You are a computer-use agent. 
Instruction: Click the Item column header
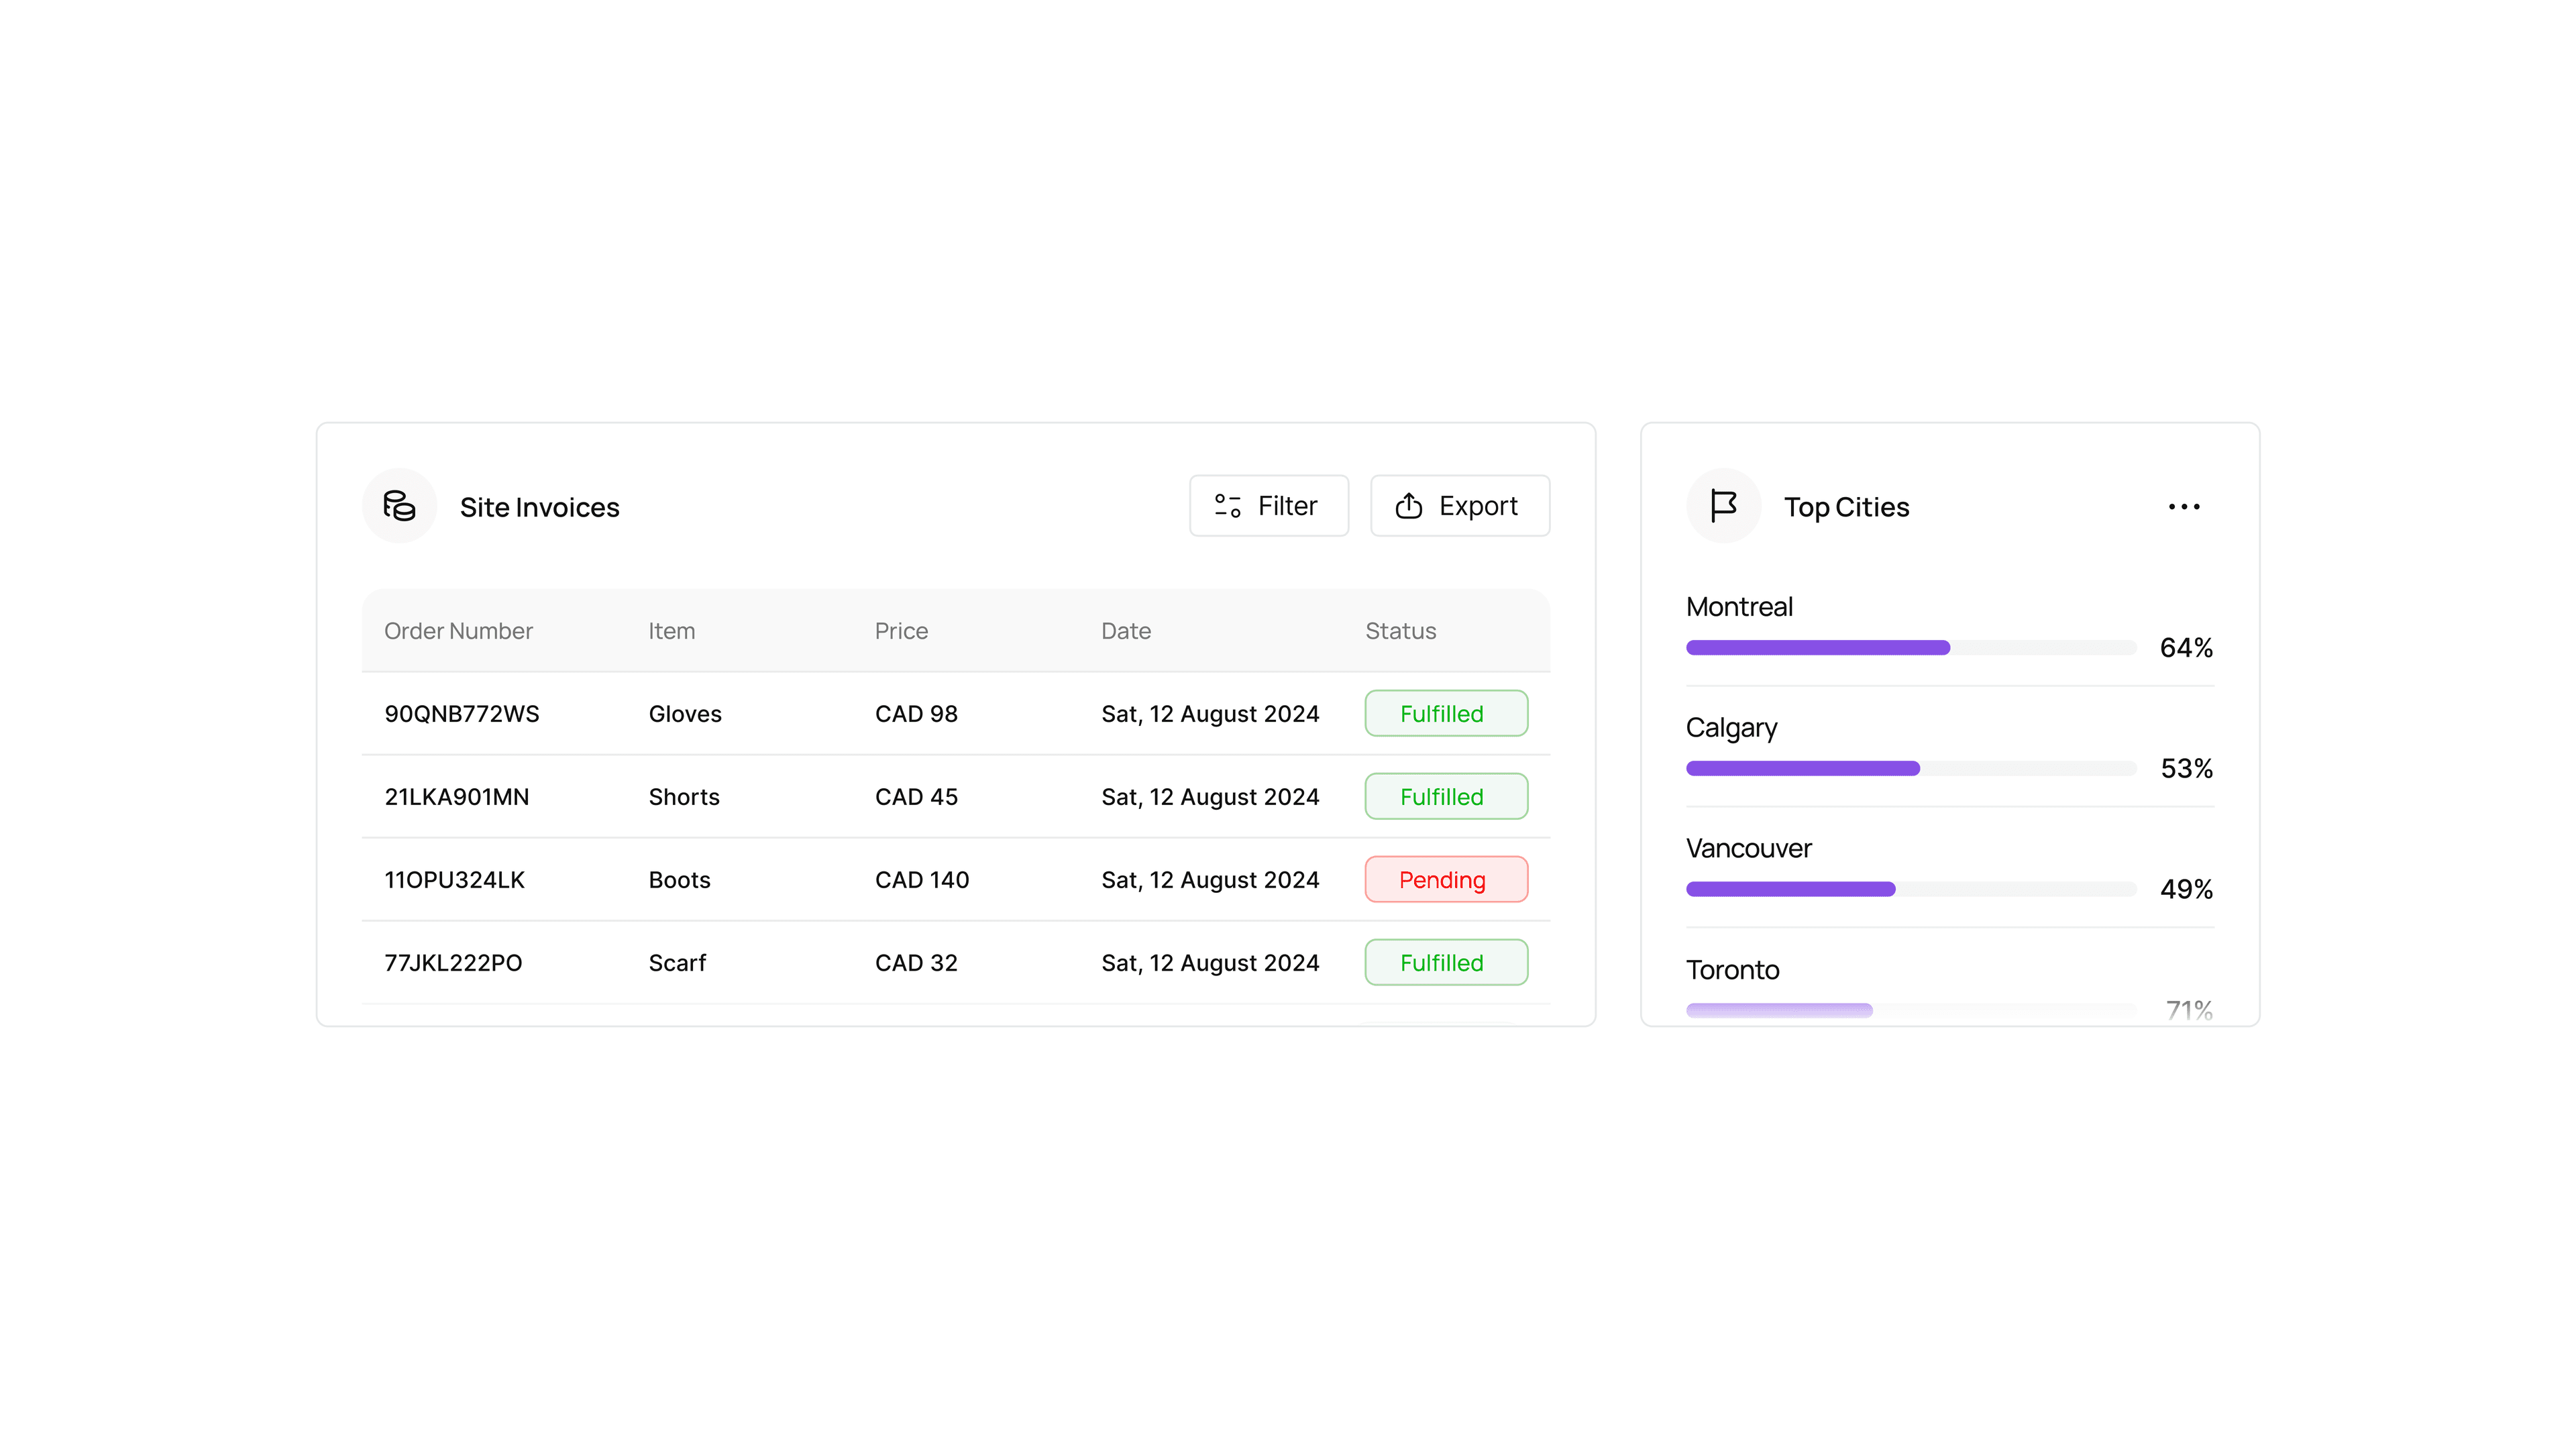[671, 631]
